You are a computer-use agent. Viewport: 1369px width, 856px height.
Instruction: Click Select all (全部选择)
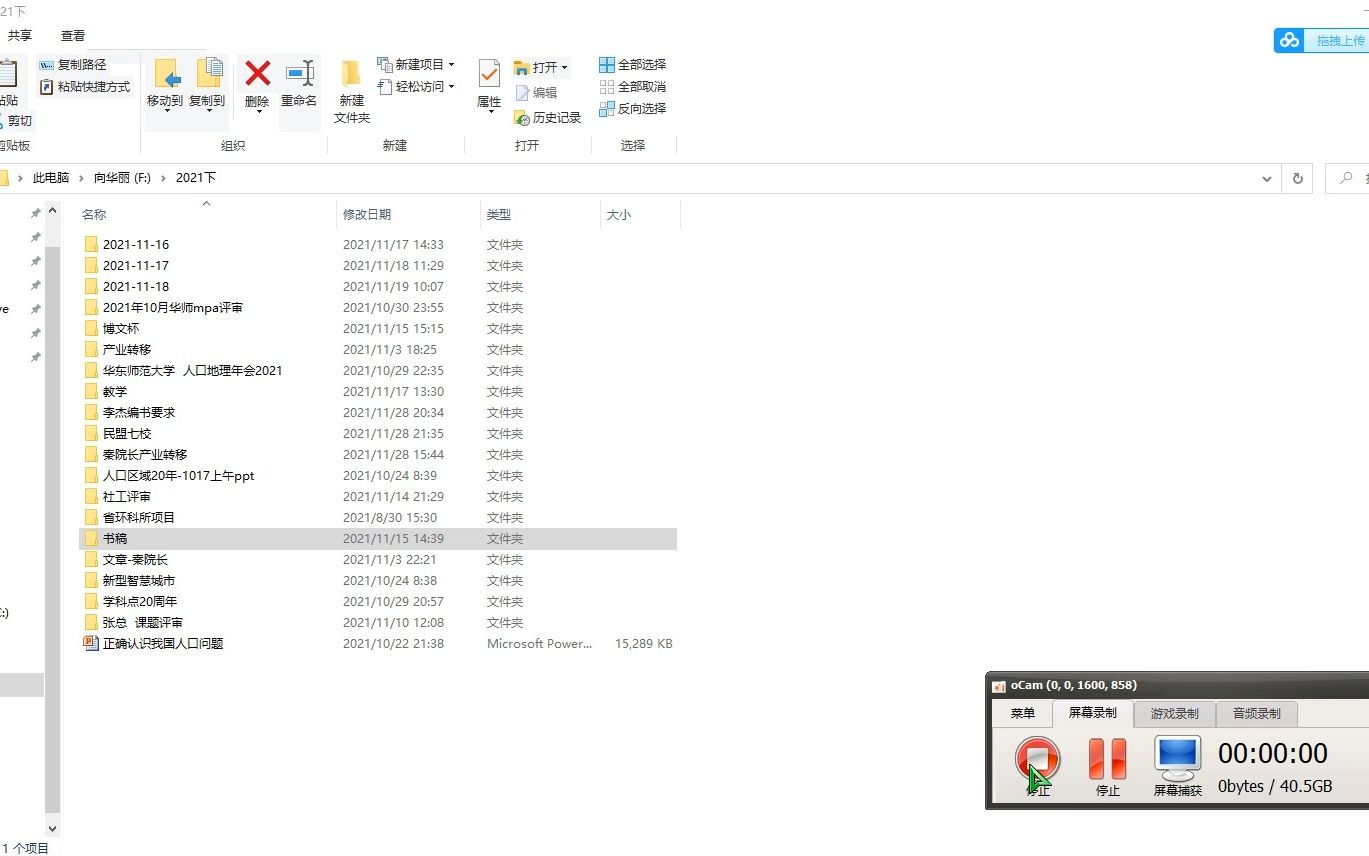(x=632, y=65)
